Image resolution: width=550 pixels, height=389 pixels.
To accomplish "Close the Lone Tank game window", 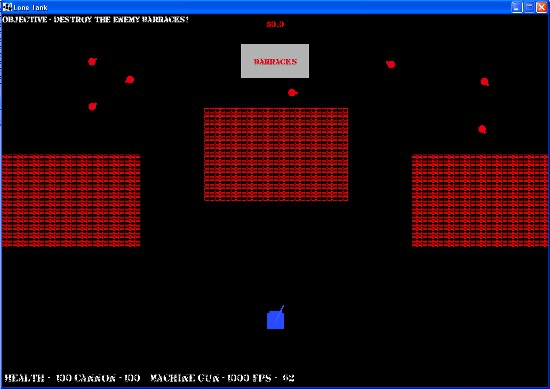I will 542,7.
